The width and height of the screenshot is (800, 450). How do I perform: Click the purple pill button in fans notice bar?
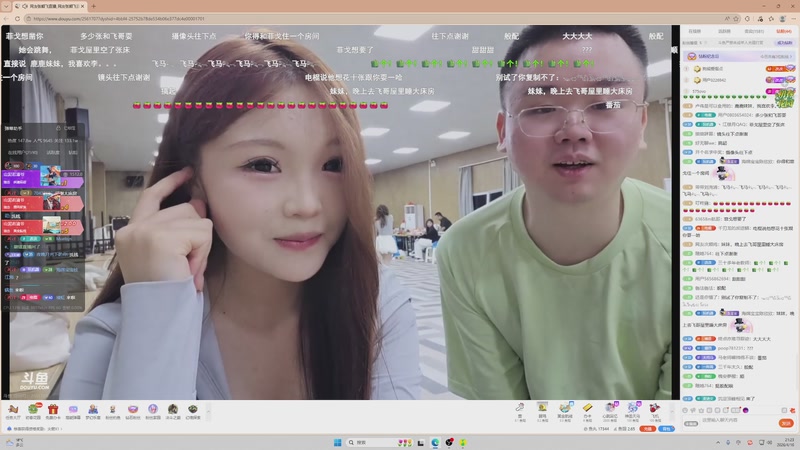click(785, 43)
